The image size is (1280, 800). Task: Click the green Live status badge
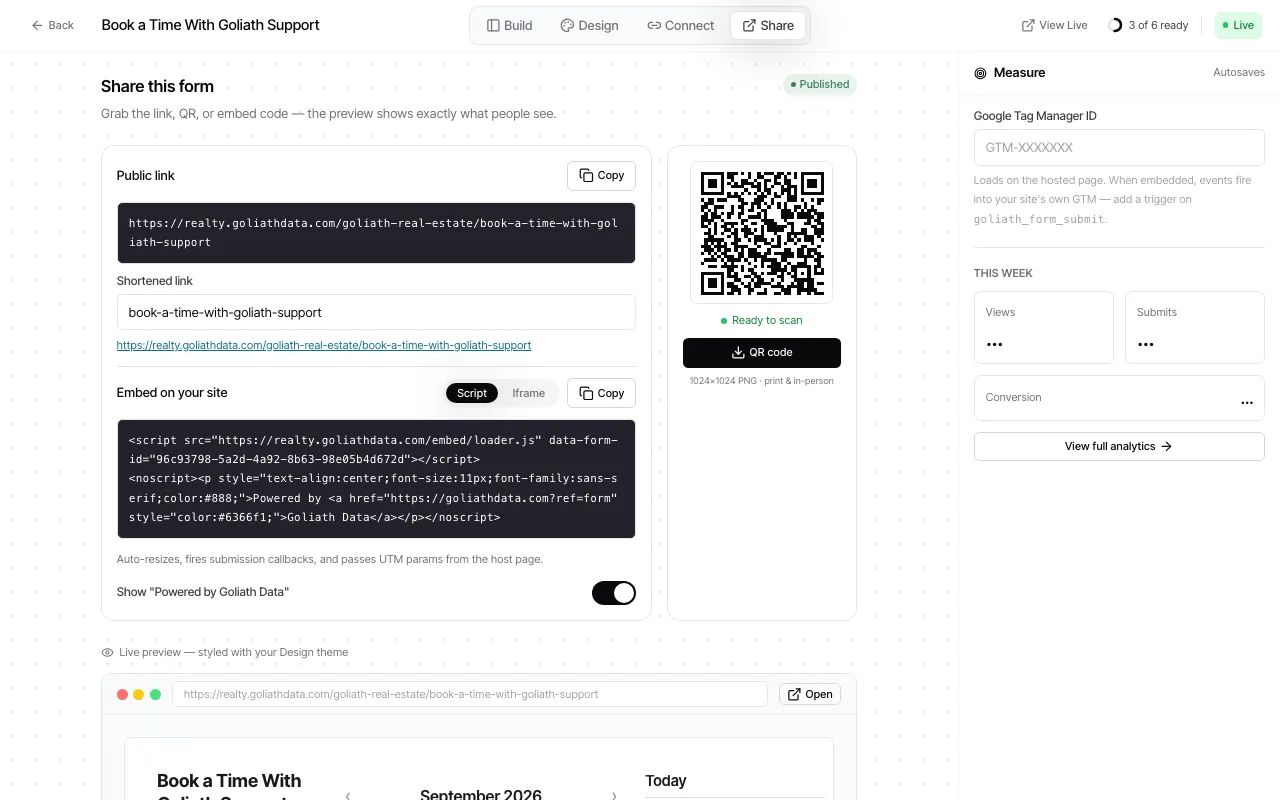(x=1238, y=25)
